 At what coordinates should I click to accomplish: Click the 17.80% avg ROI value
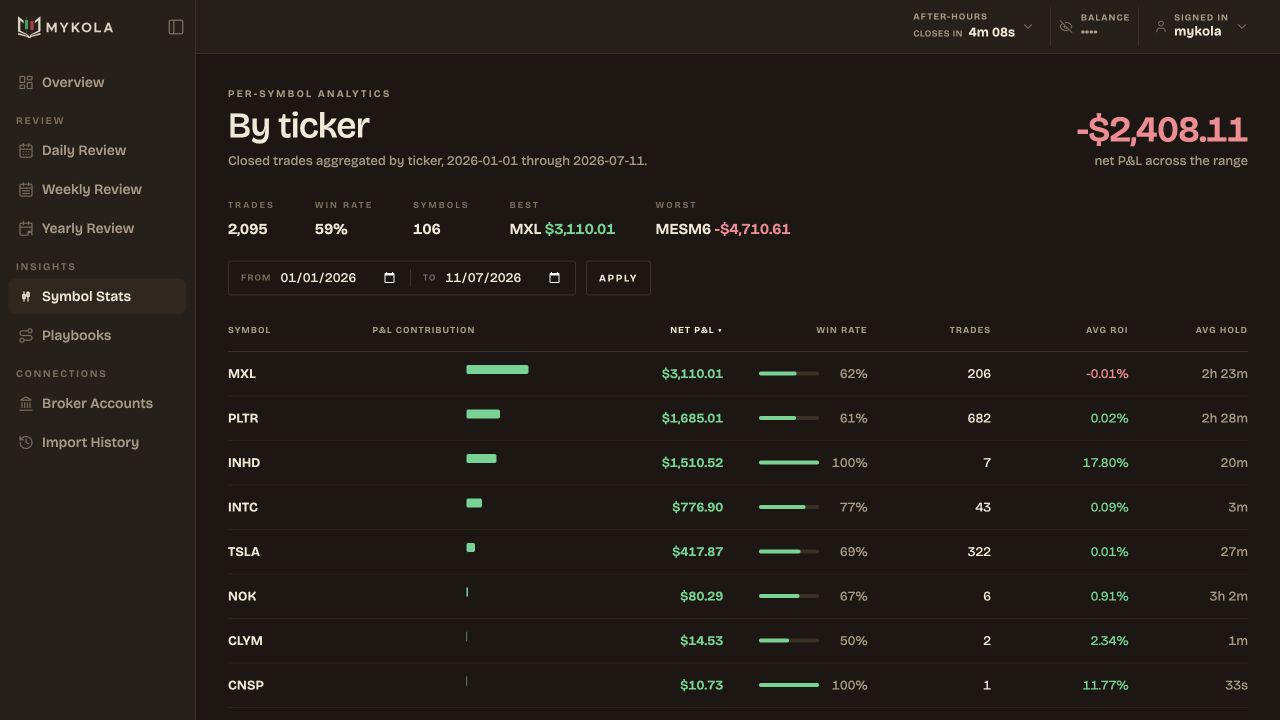[x=1105, y=463]
